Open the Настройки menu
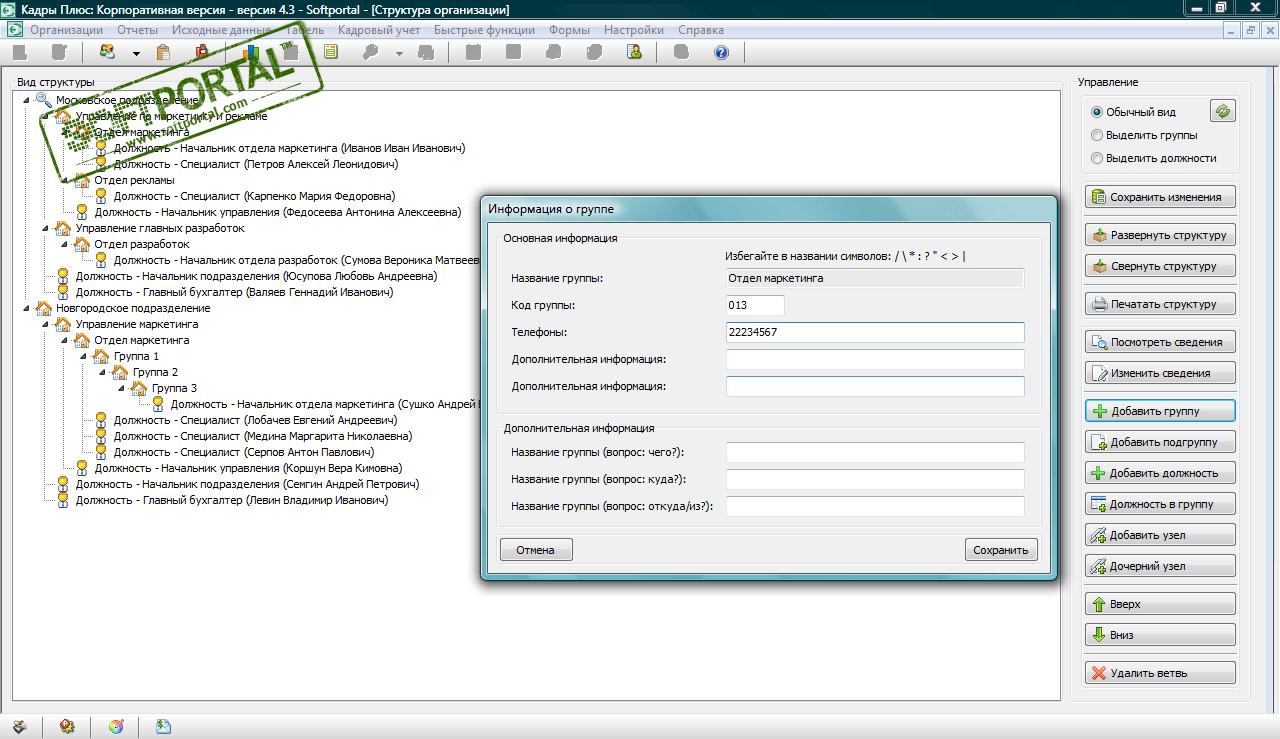 634,30
